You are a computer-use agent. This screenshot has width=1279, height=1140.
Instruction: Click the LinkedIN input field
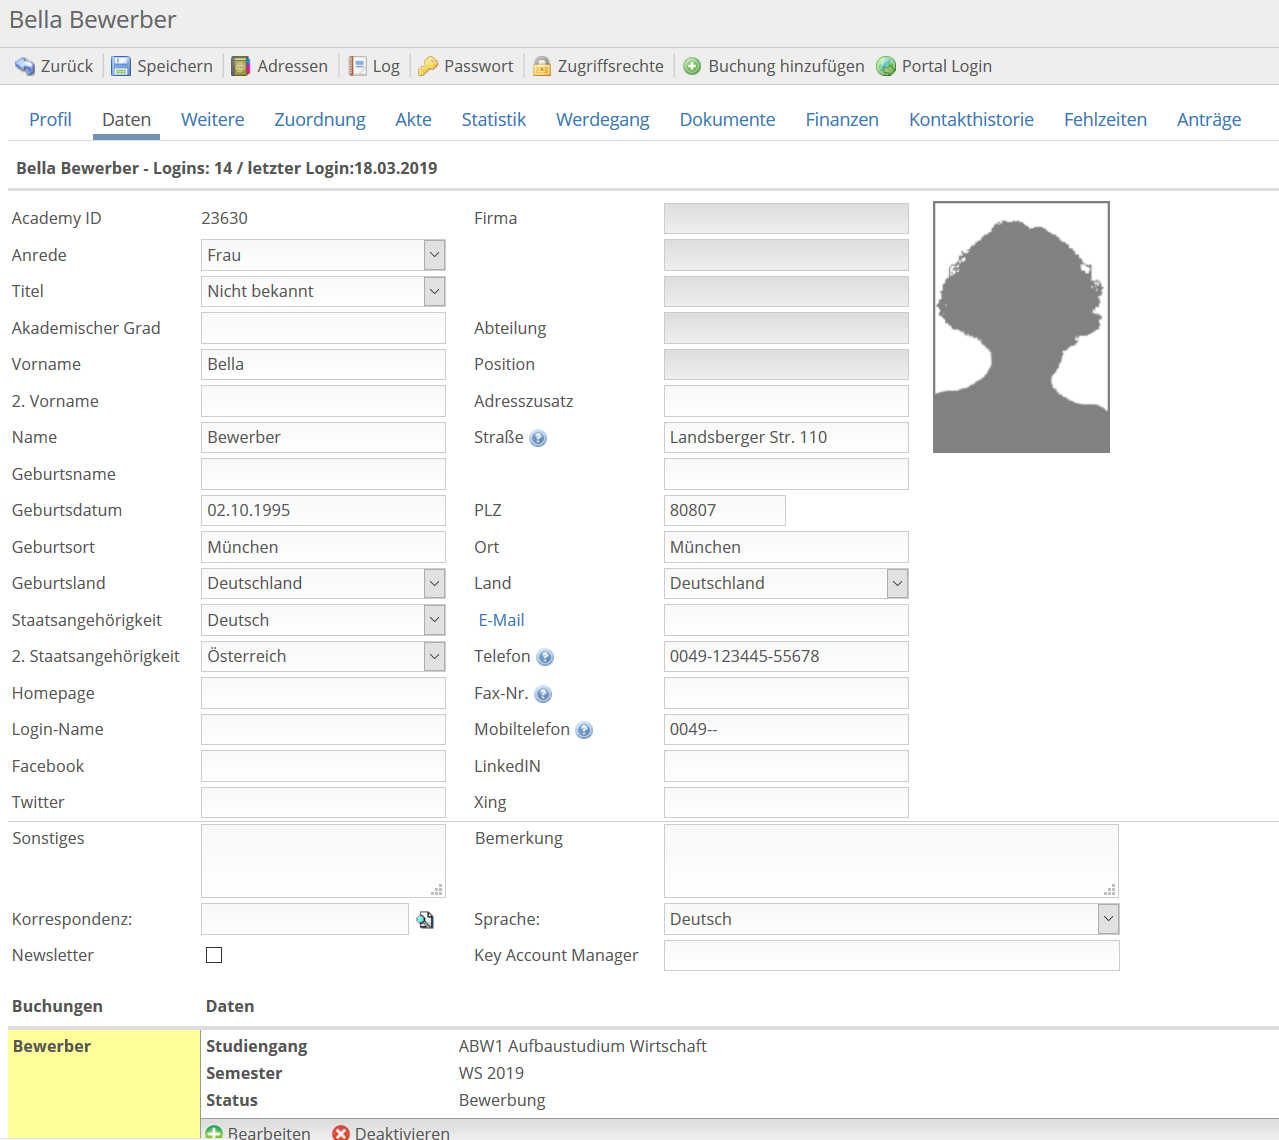point(786,766)
